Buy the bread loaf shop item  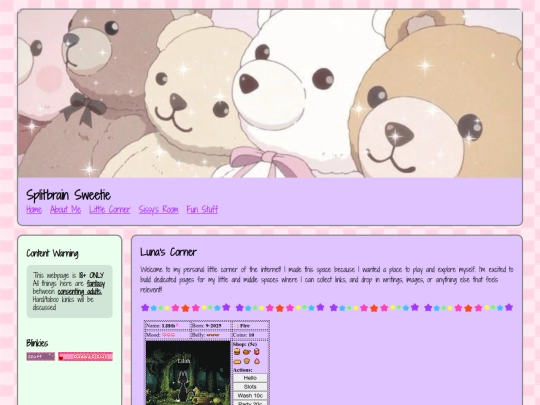point(237,361)
